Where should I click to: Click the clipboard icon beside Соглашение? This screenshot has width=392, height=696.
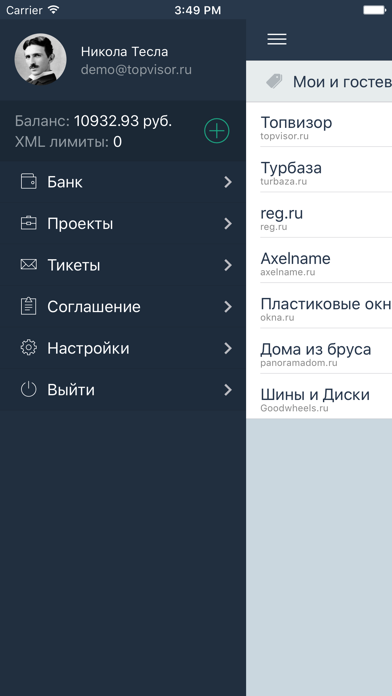click(x=28, y=306)
